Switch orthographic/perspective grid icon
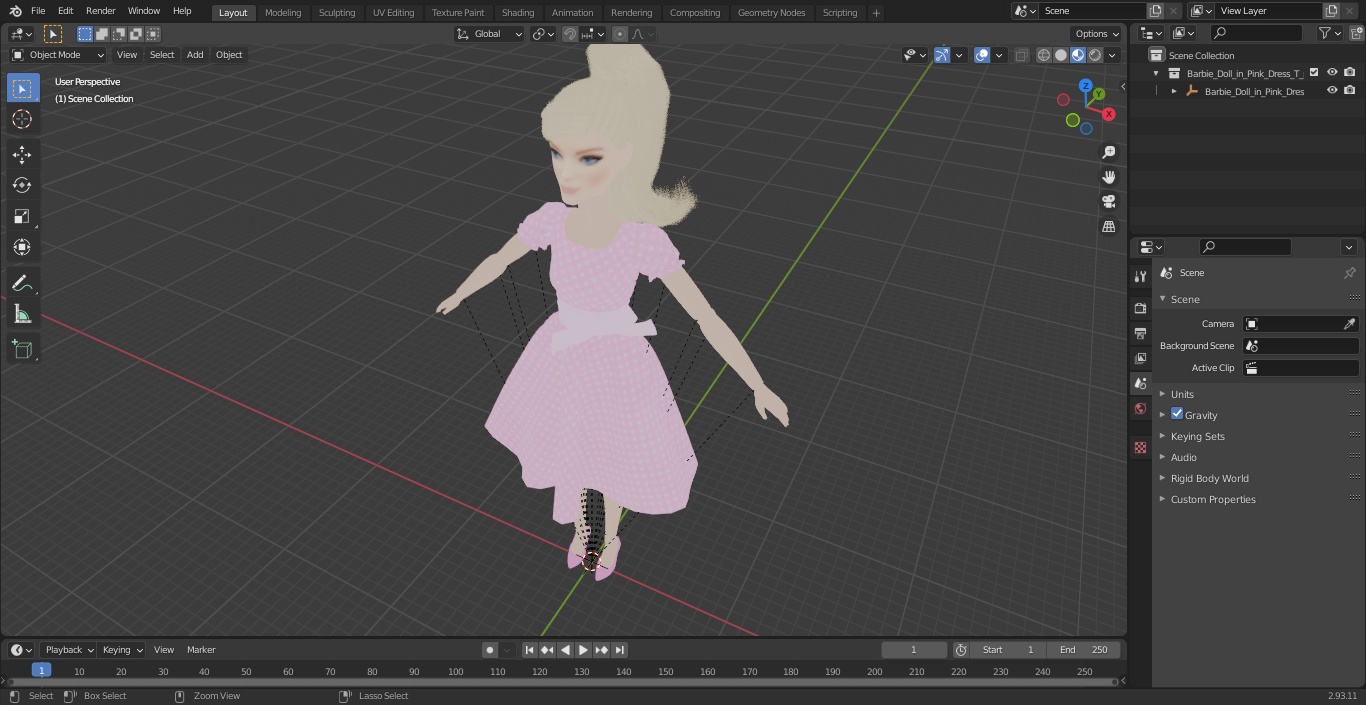Image resolution: width=1366 pixels, height=705 pixels. pyautogui.click(x=1108, y=227)
